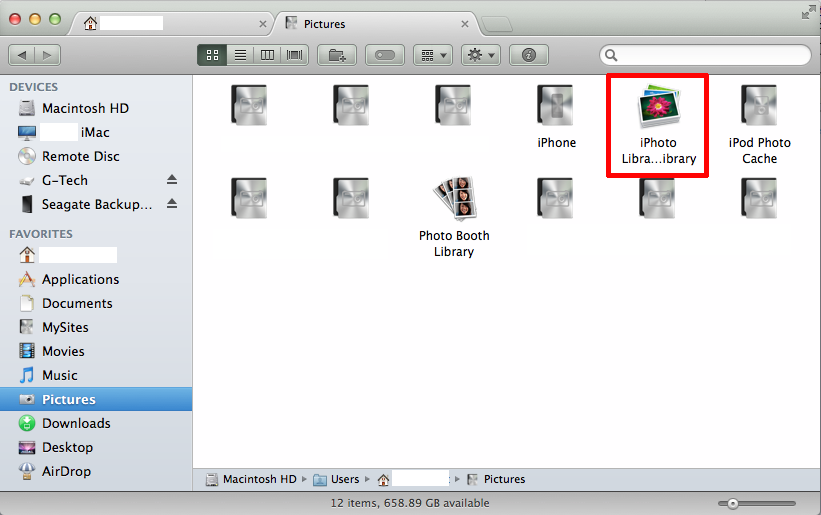
Task: Click the DEVICES sidebar heading
Action: [x=34, y=87]
